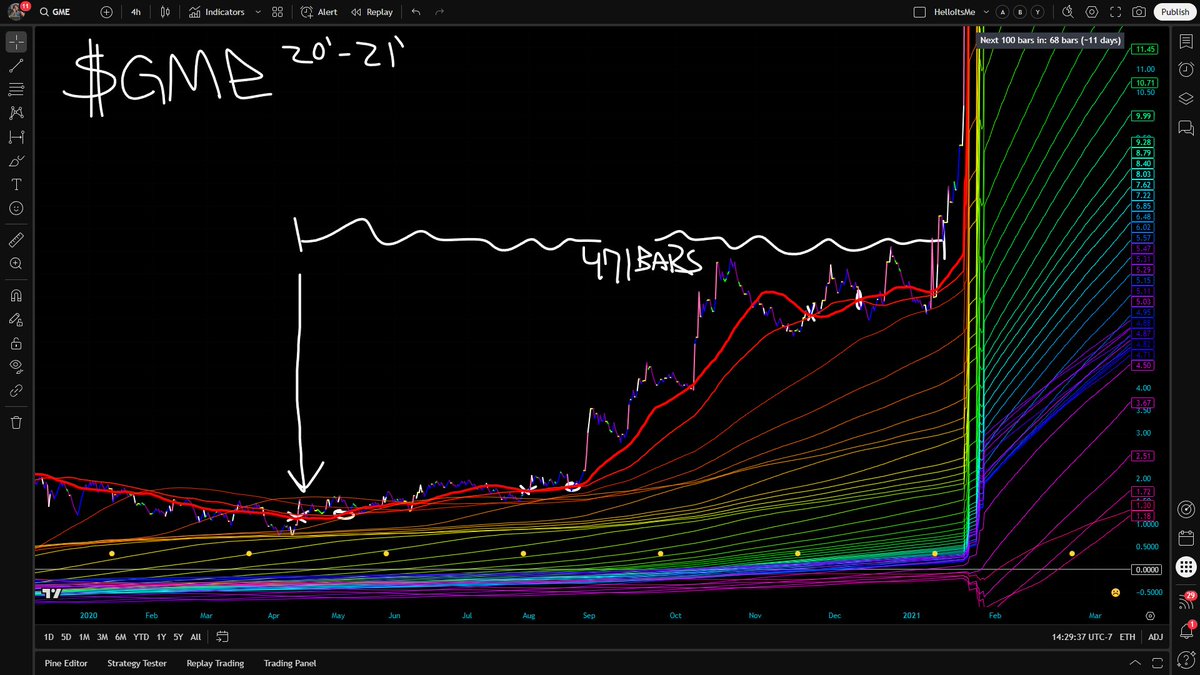This screenshot has height=675, width=1200.
Task: Take a chart snapshot with camera icon
Action: pos(1139,13)
